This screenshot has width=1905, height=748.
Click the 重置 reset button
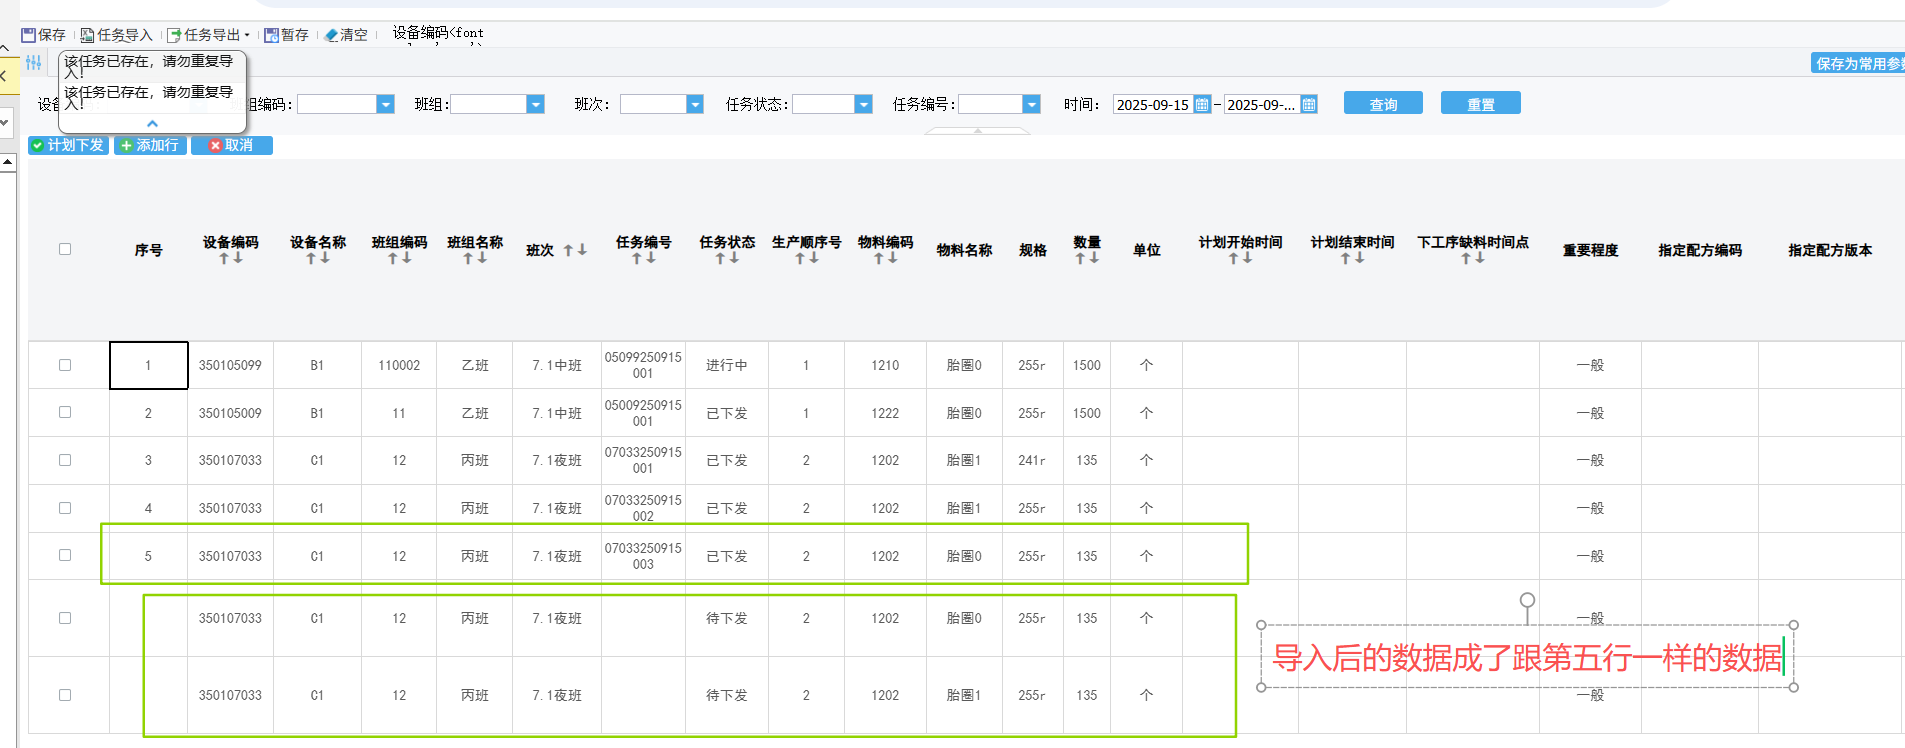(1481, 103)
